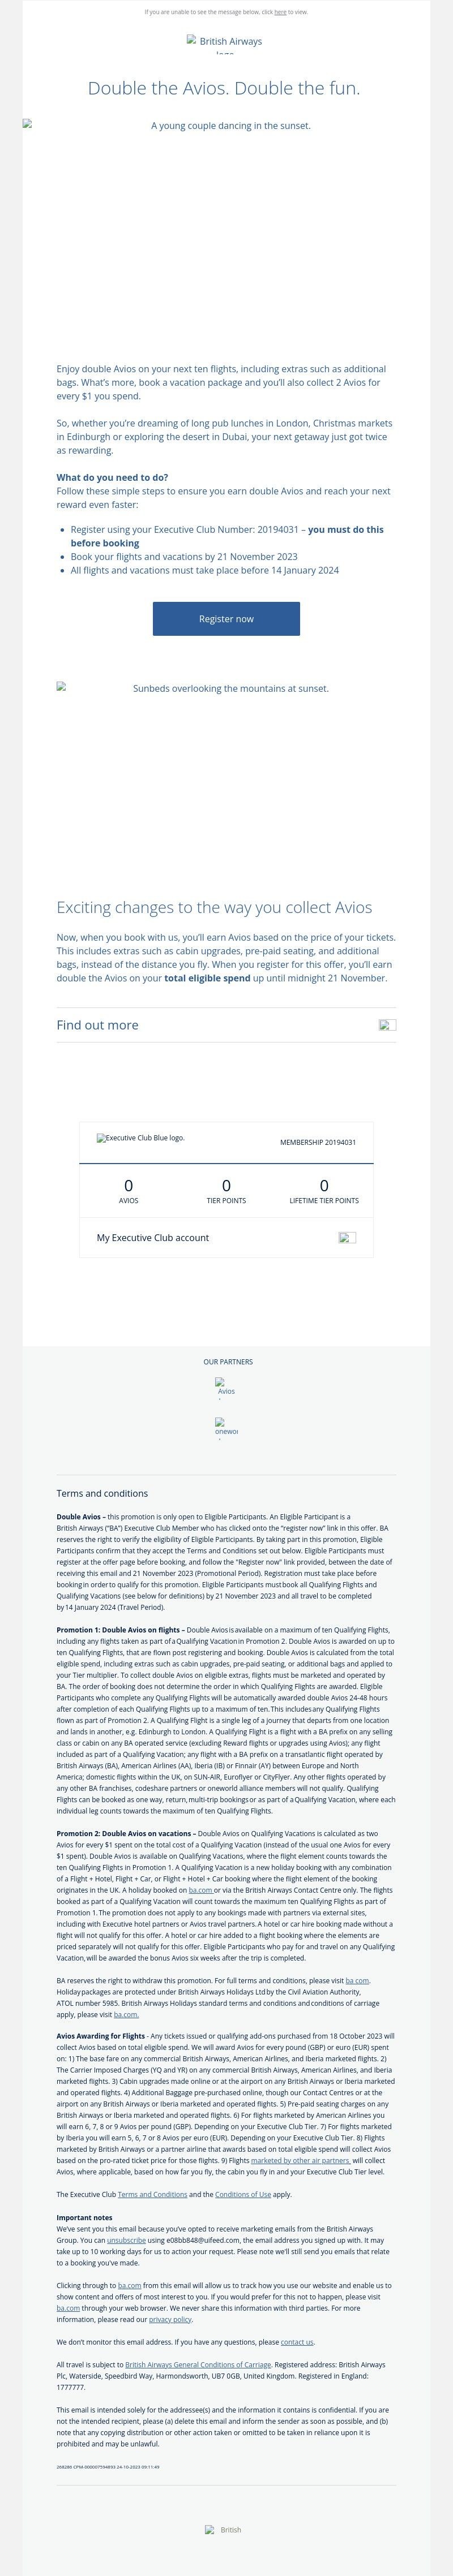Open British Airways General Conditions of Carriage

(198, 2365)
